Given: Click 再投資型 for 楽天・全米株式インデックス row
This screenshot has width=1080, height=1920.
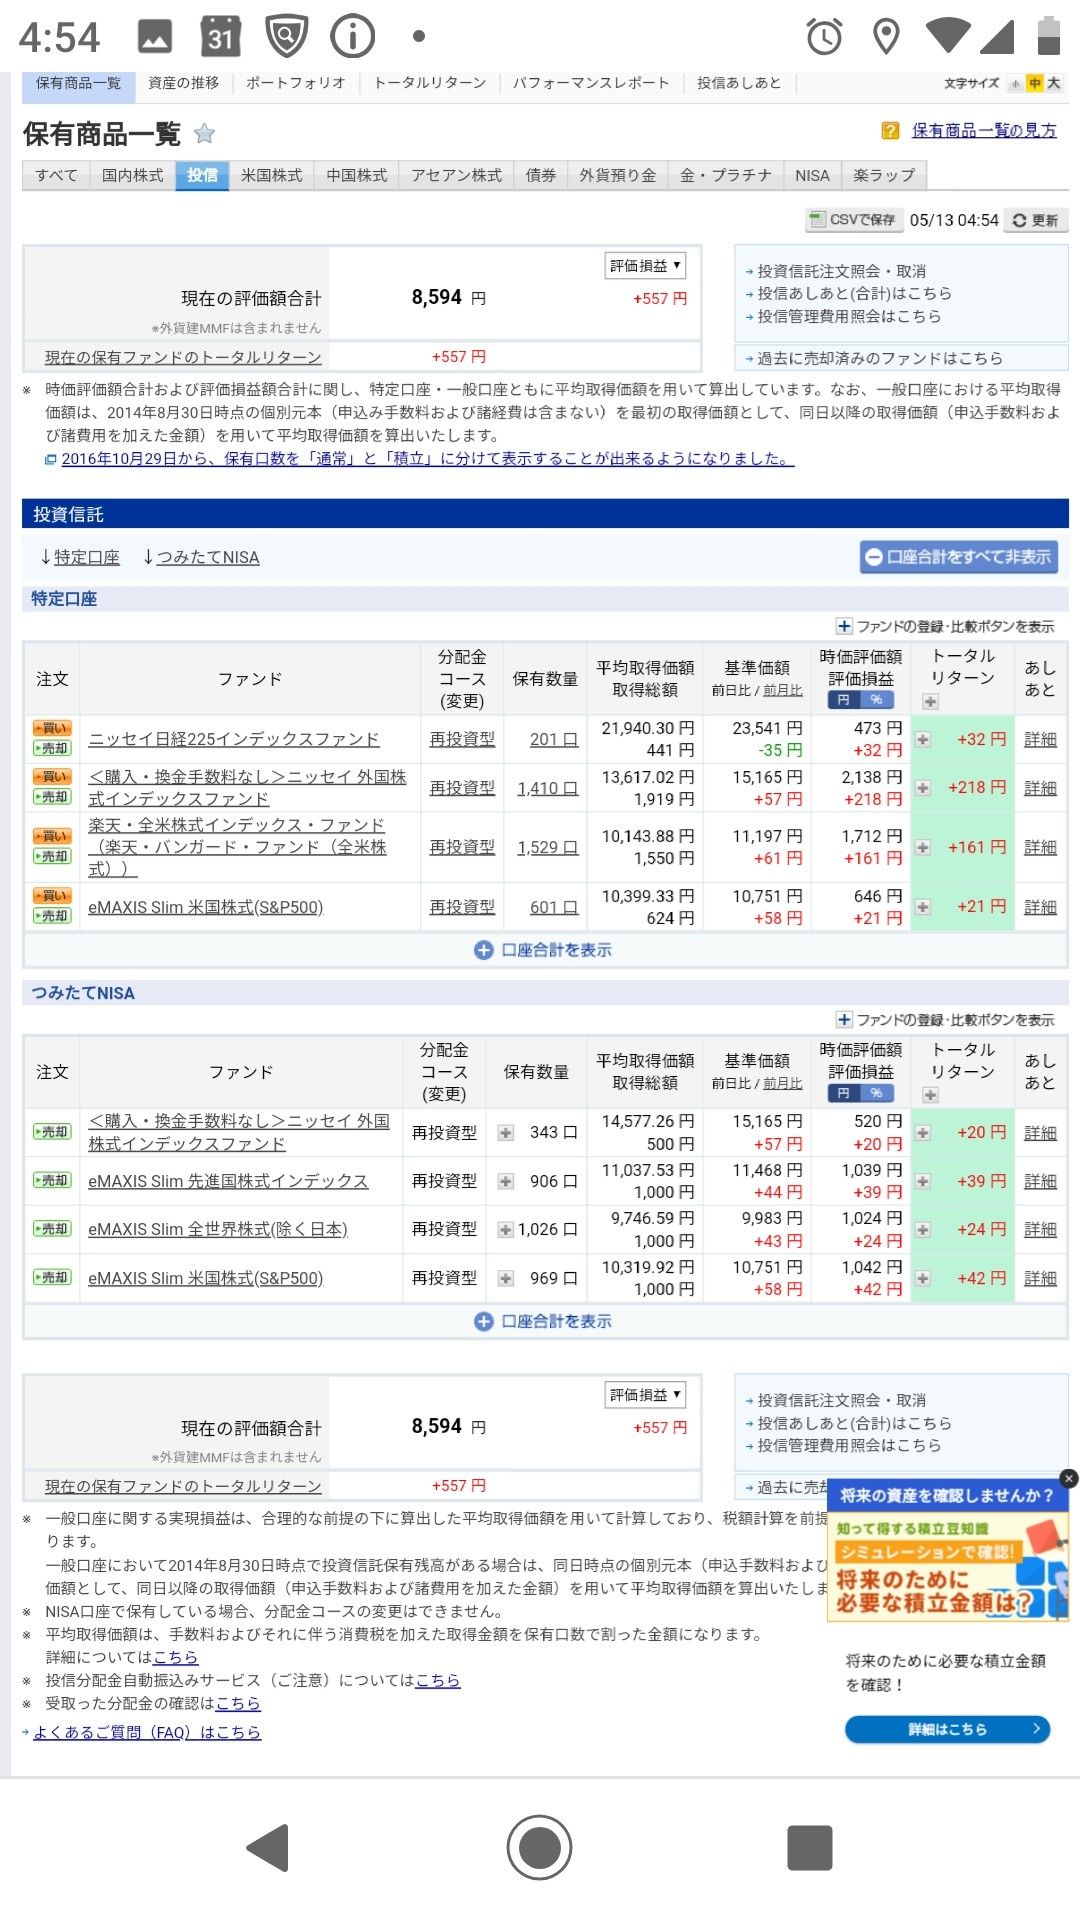Looking at the screenshot, I should click(x=462, y=847).
